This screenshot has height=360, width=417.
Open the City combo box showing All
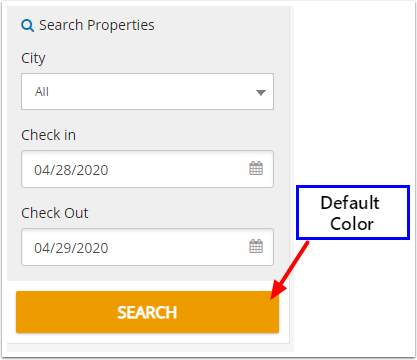[x=147, y=92]
